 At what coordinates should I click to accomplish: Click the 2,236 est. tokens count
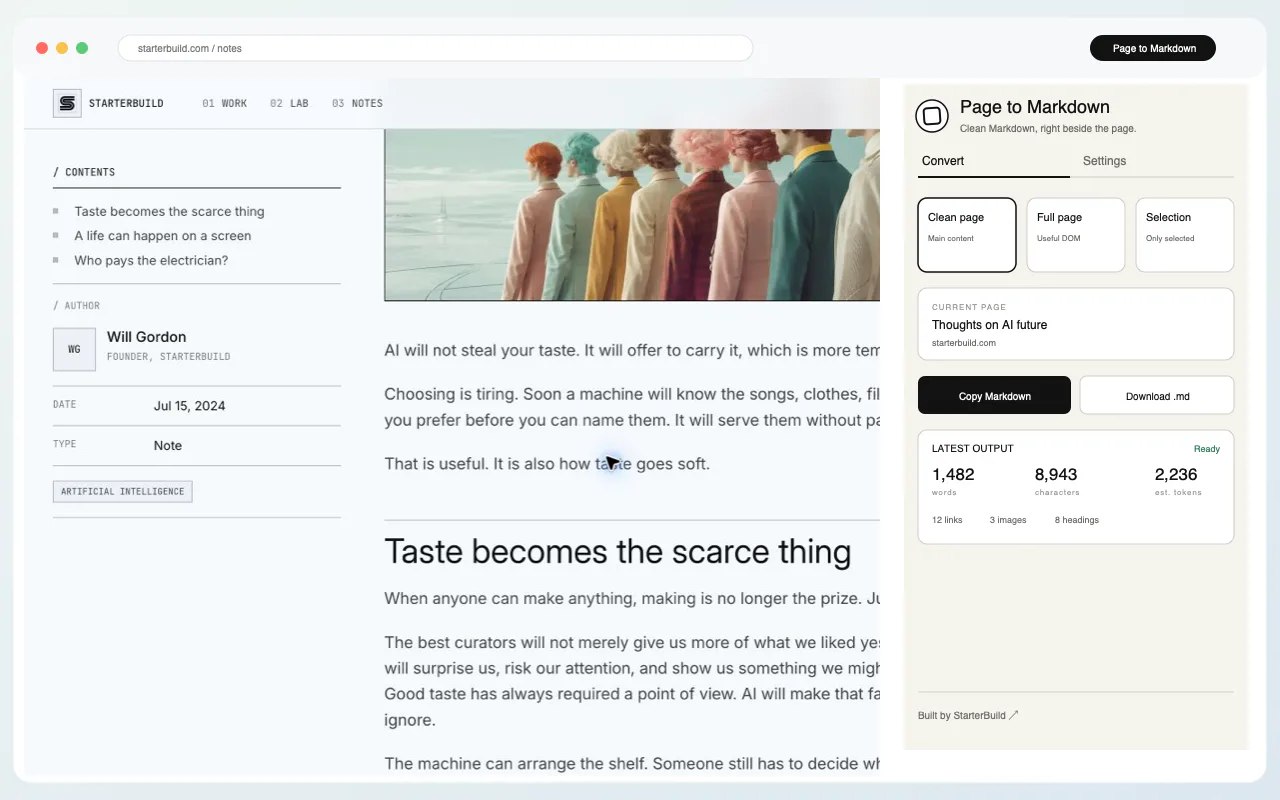pyautogui.click(x=1176, y=475)
